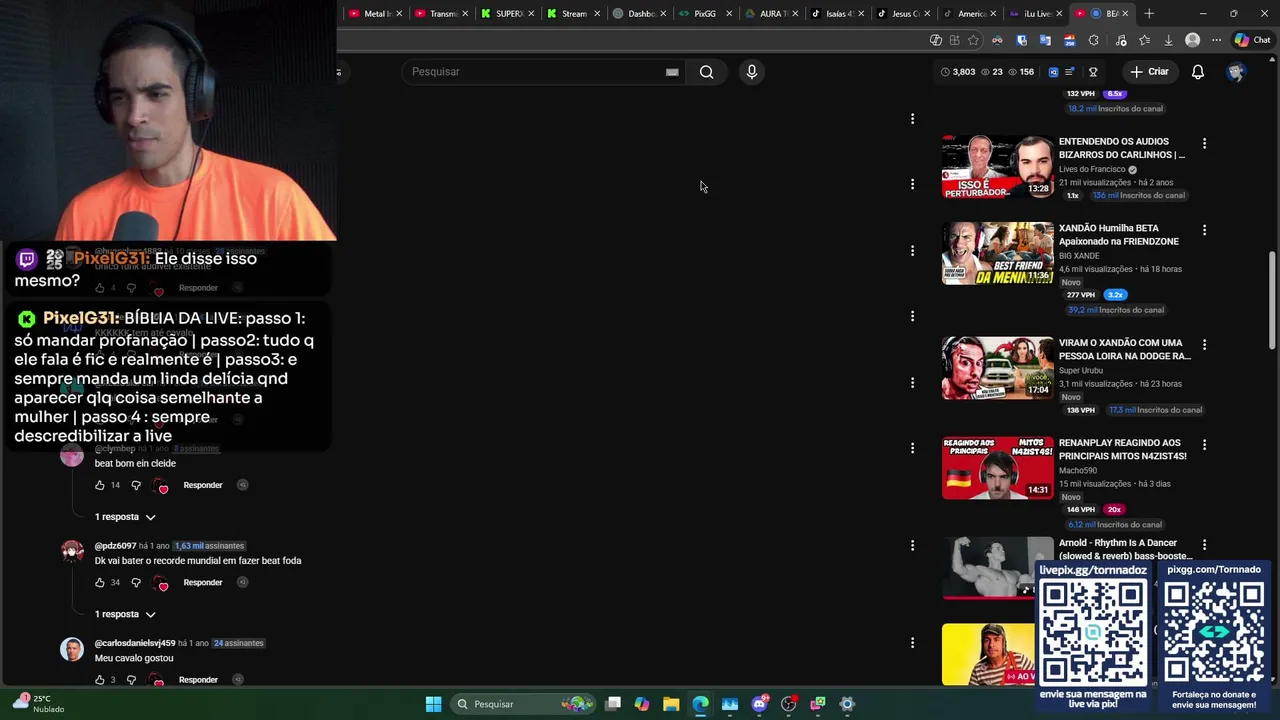Open the browser extensions puzzle icon
Viewport: 1280px width, 720px height.
[x=1093, y=40]
